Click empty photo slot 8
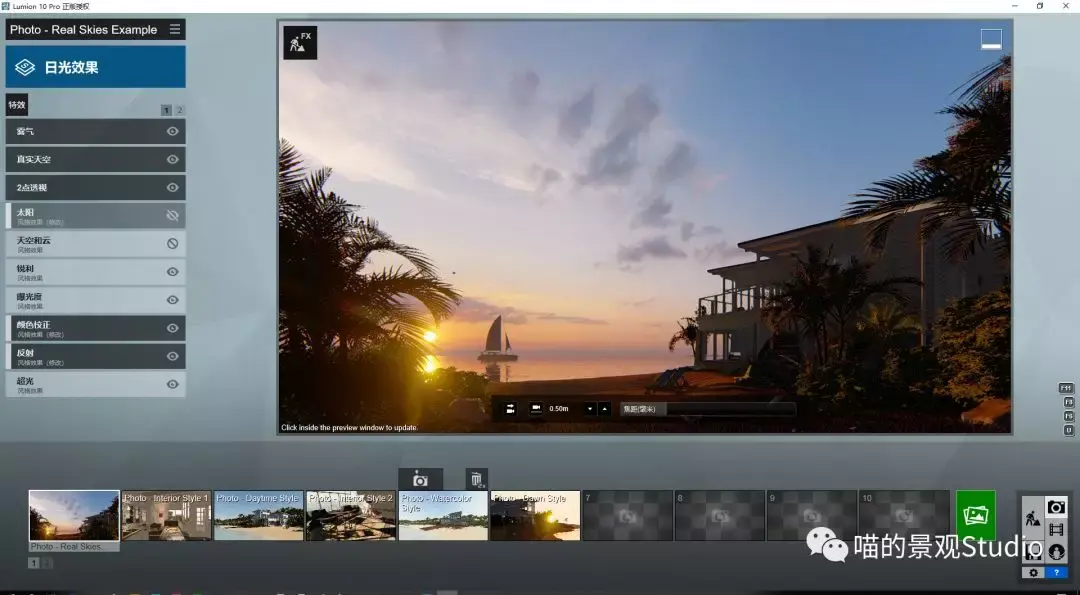The height and width of the screenshot is (595, 1080). pyautogui.click(x=720, y=515)
